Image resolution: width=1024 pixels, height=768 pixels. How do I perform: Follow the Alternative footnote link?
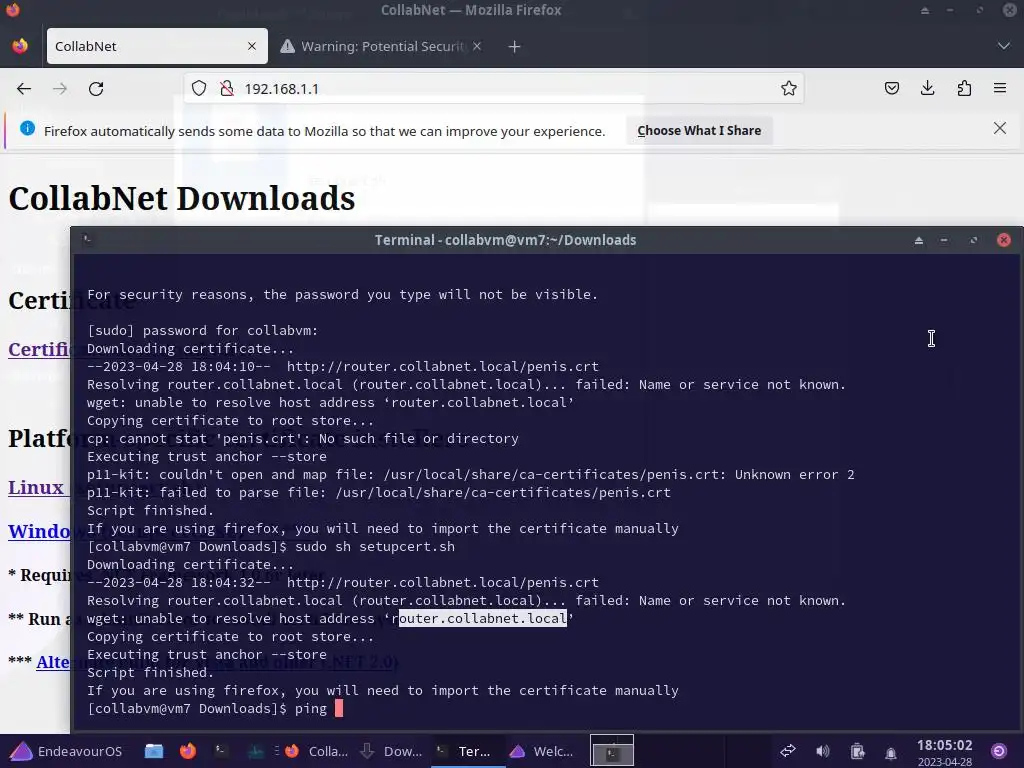pos(53,662)
